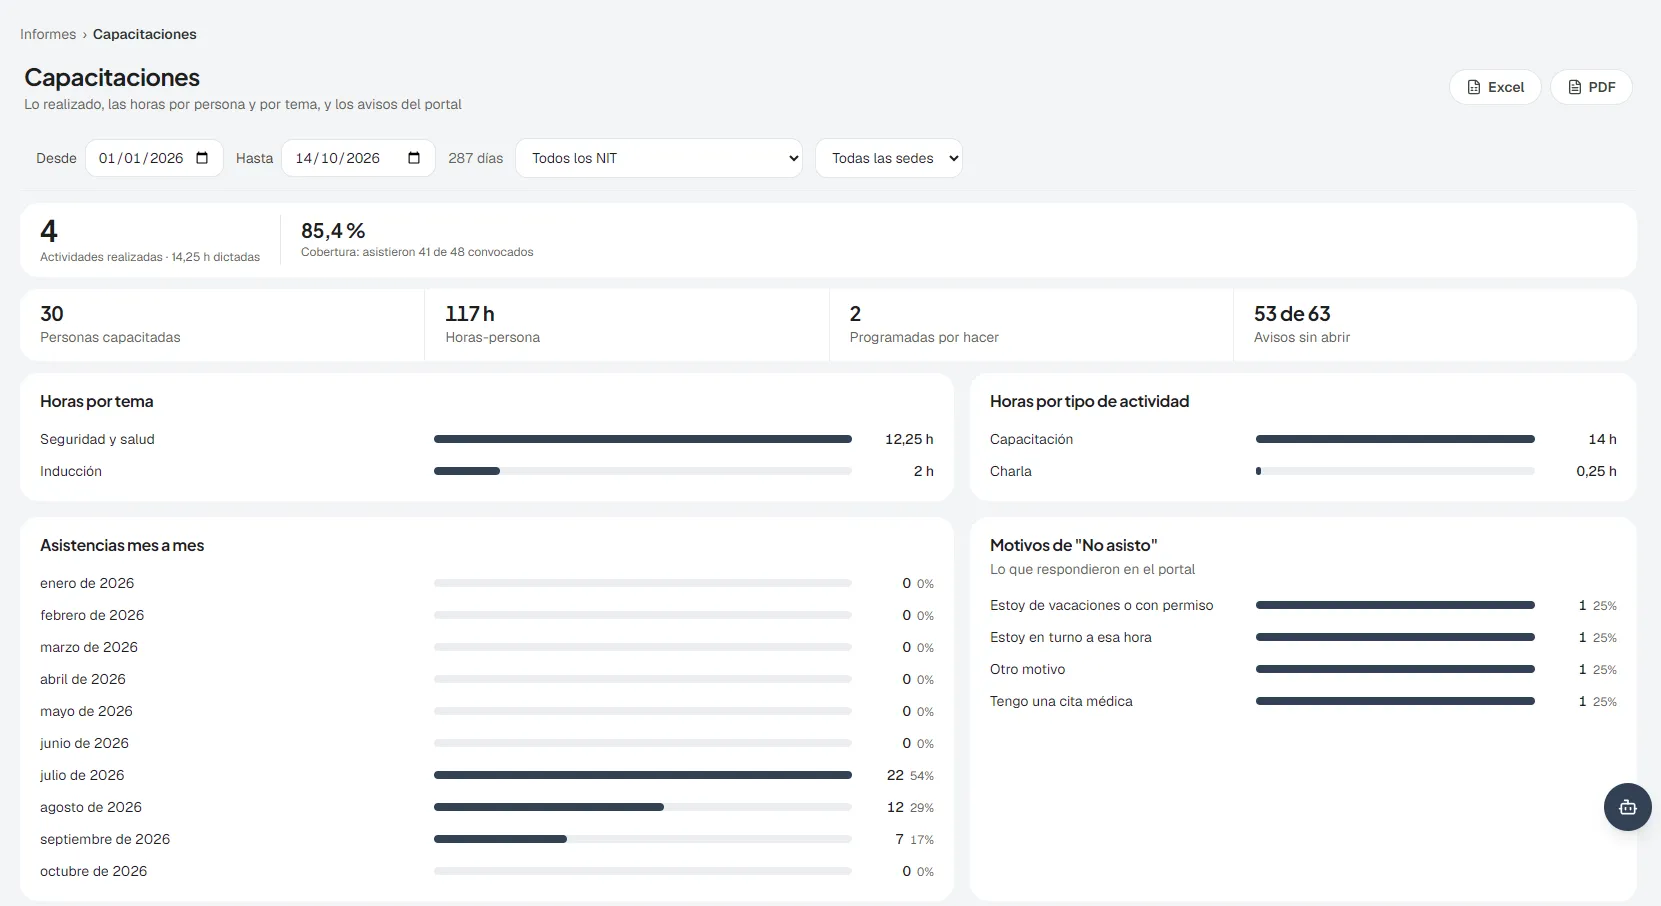Export report with Excel button
The width and height of the screenshot is (1661, 906).
tap(1495, 87)
